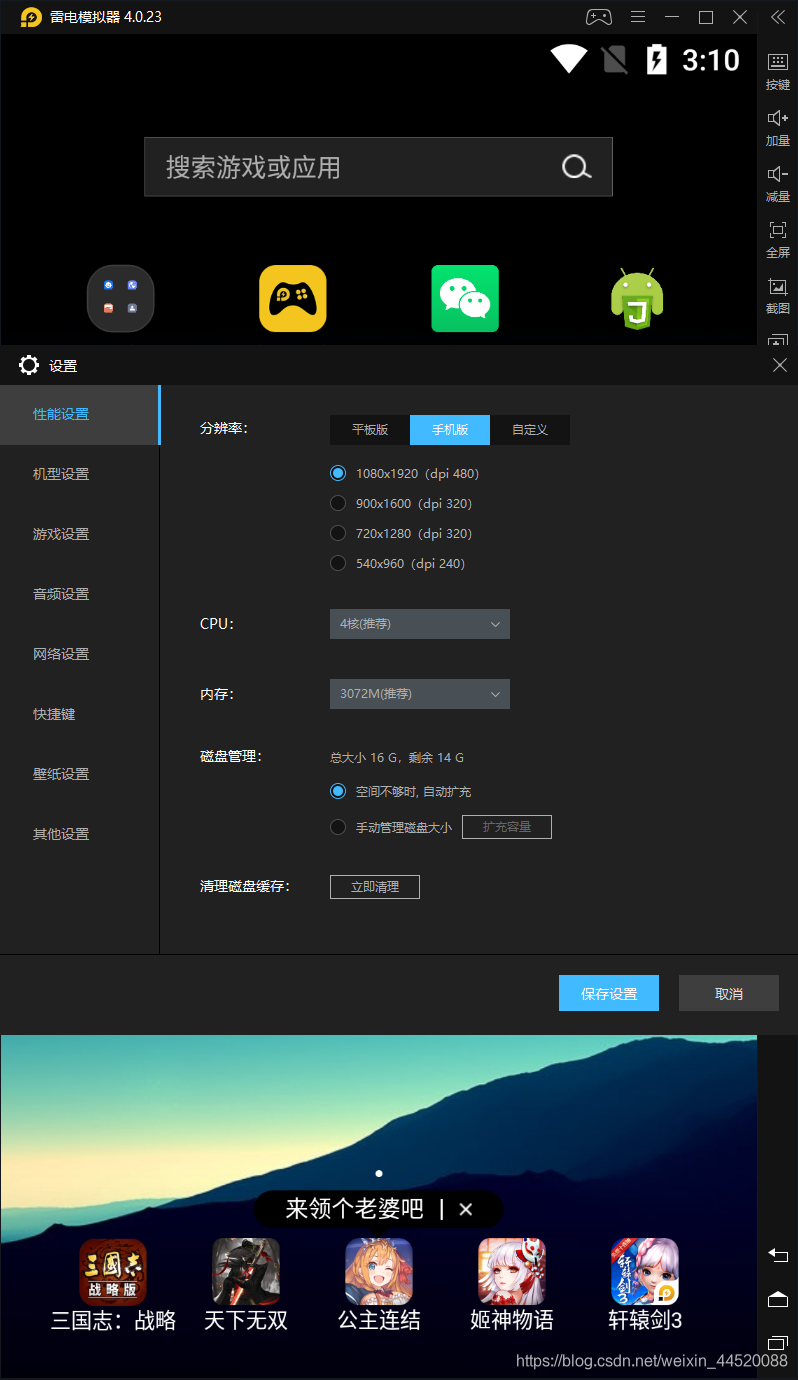Click the 保存设置 button
Viewport: 798px width, 1380px height.
[609, 993]
